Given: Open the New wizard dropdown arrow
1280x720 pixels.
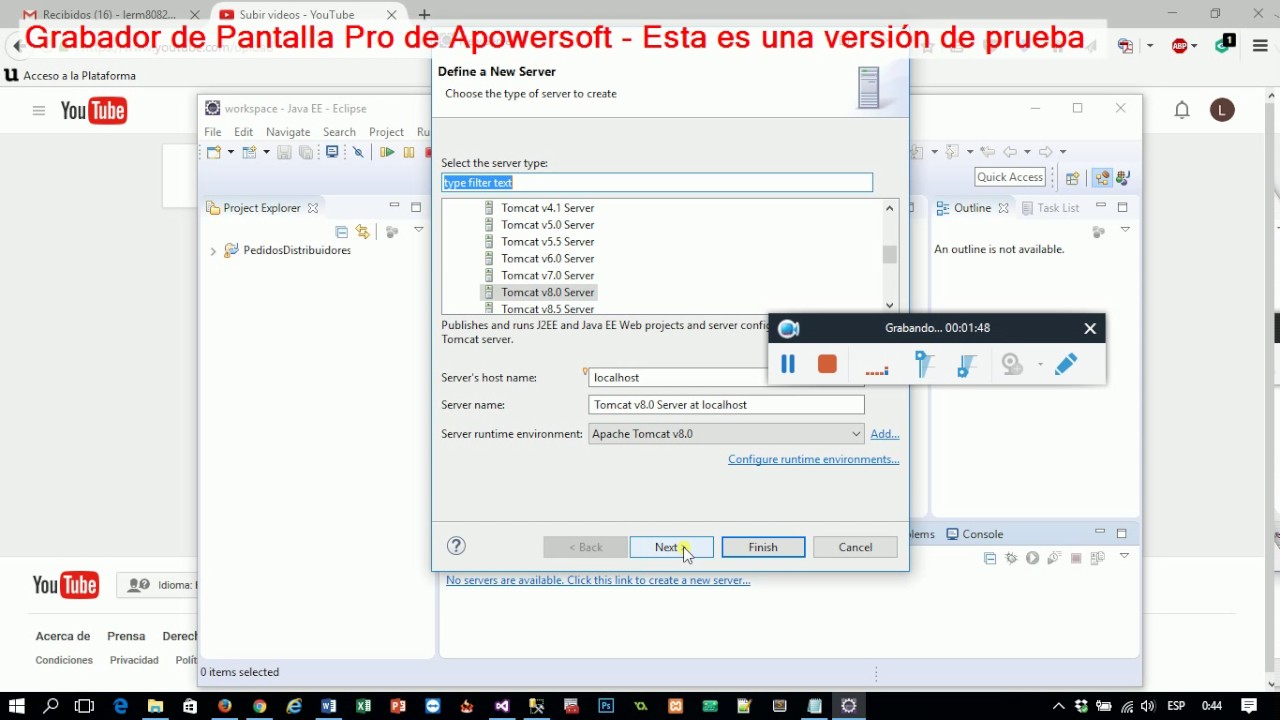Looking at the screenshot, I should (x=230, y=152).
